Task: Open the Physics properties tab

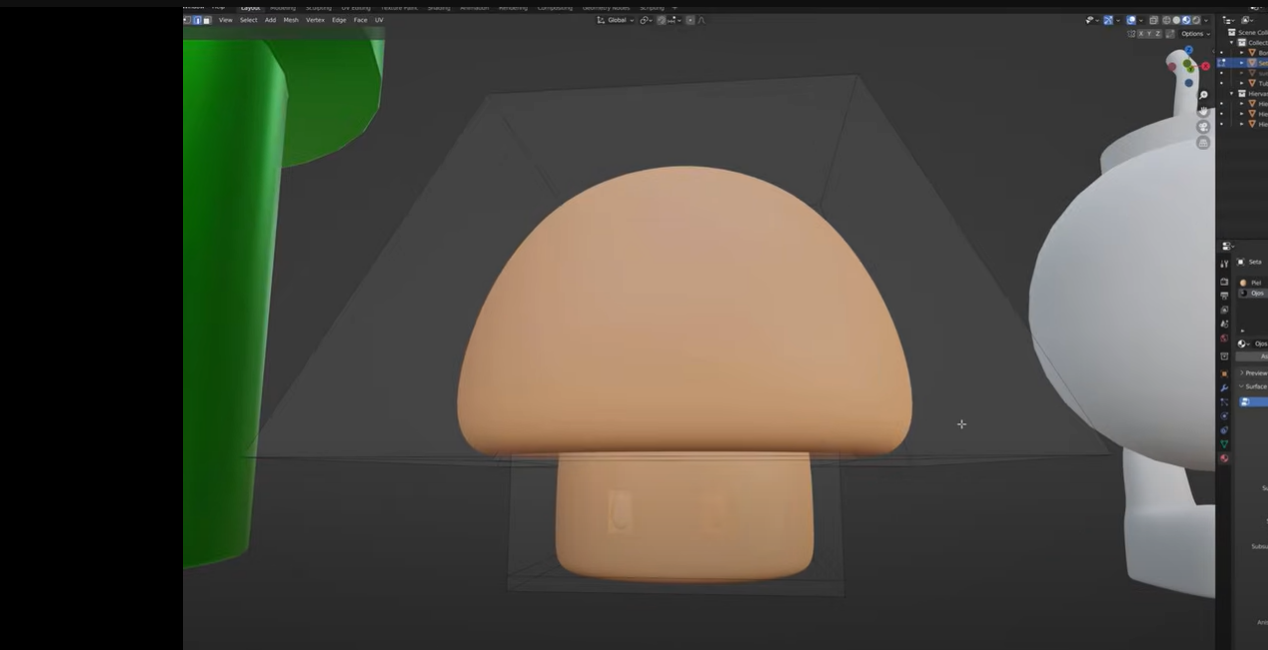Action: pos(1224,416)
